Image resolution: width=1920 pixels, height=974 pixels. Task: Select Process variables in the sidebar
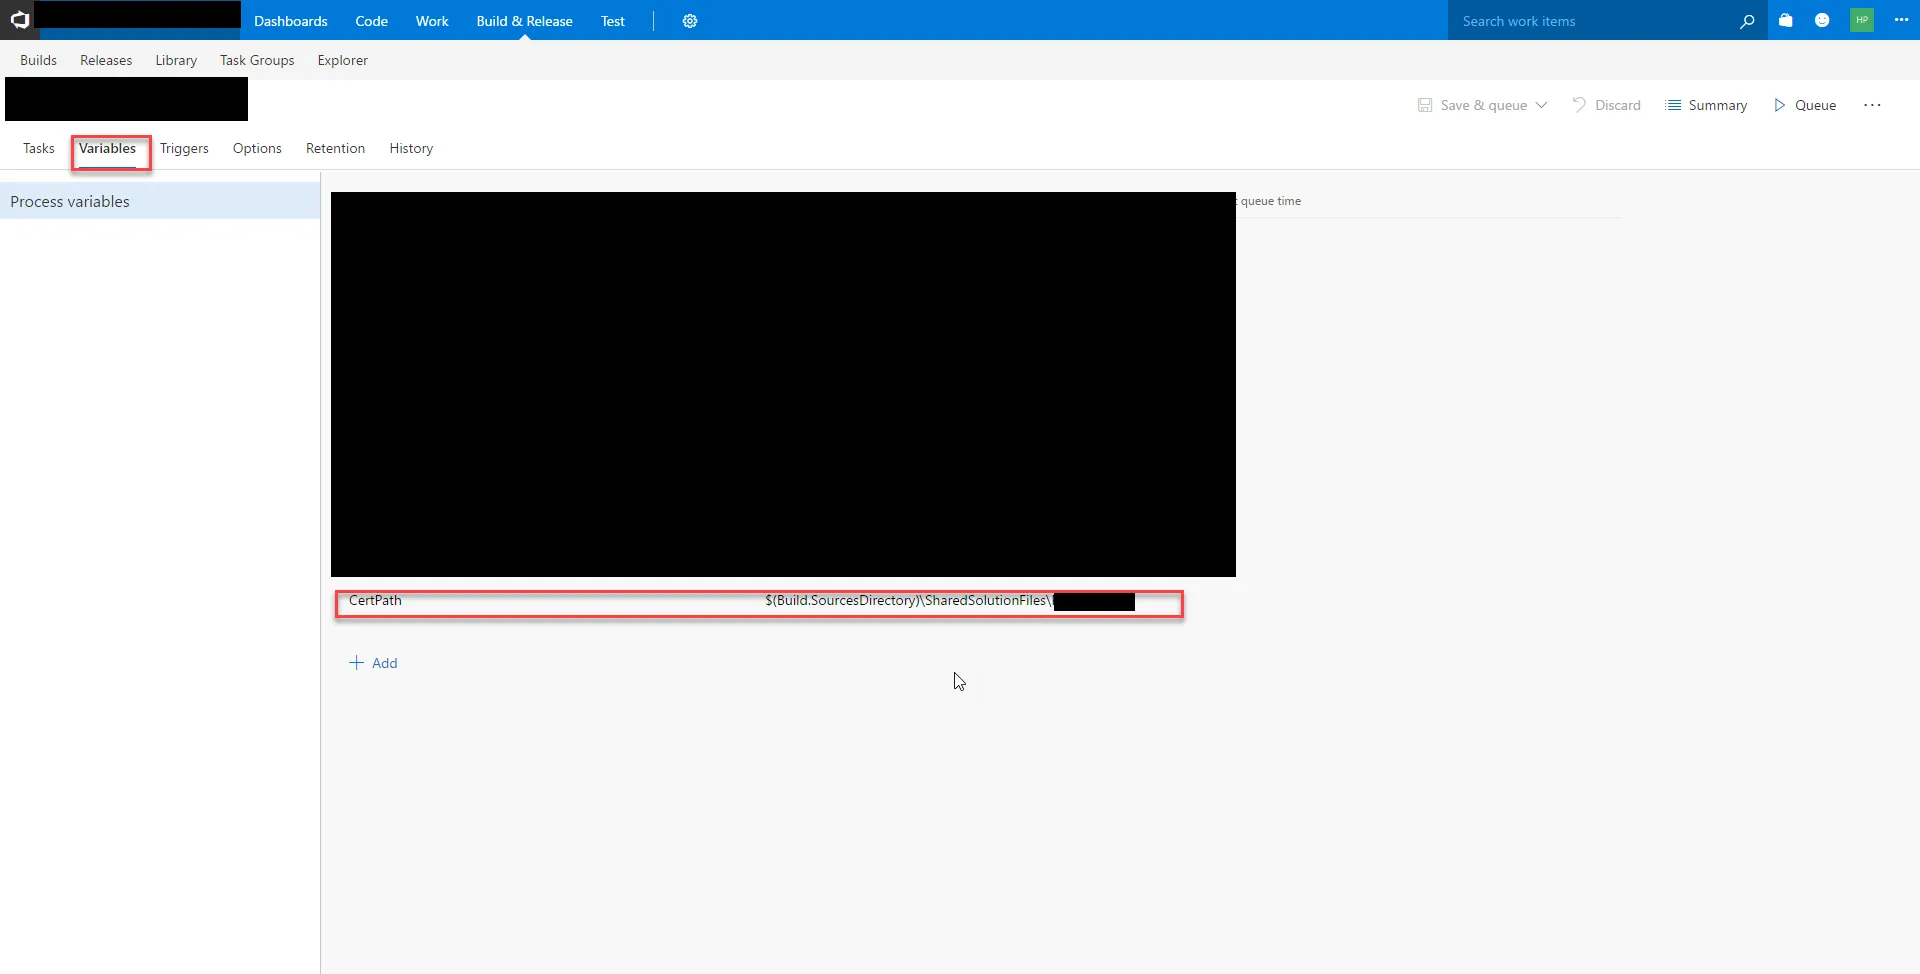pos(160,201)
